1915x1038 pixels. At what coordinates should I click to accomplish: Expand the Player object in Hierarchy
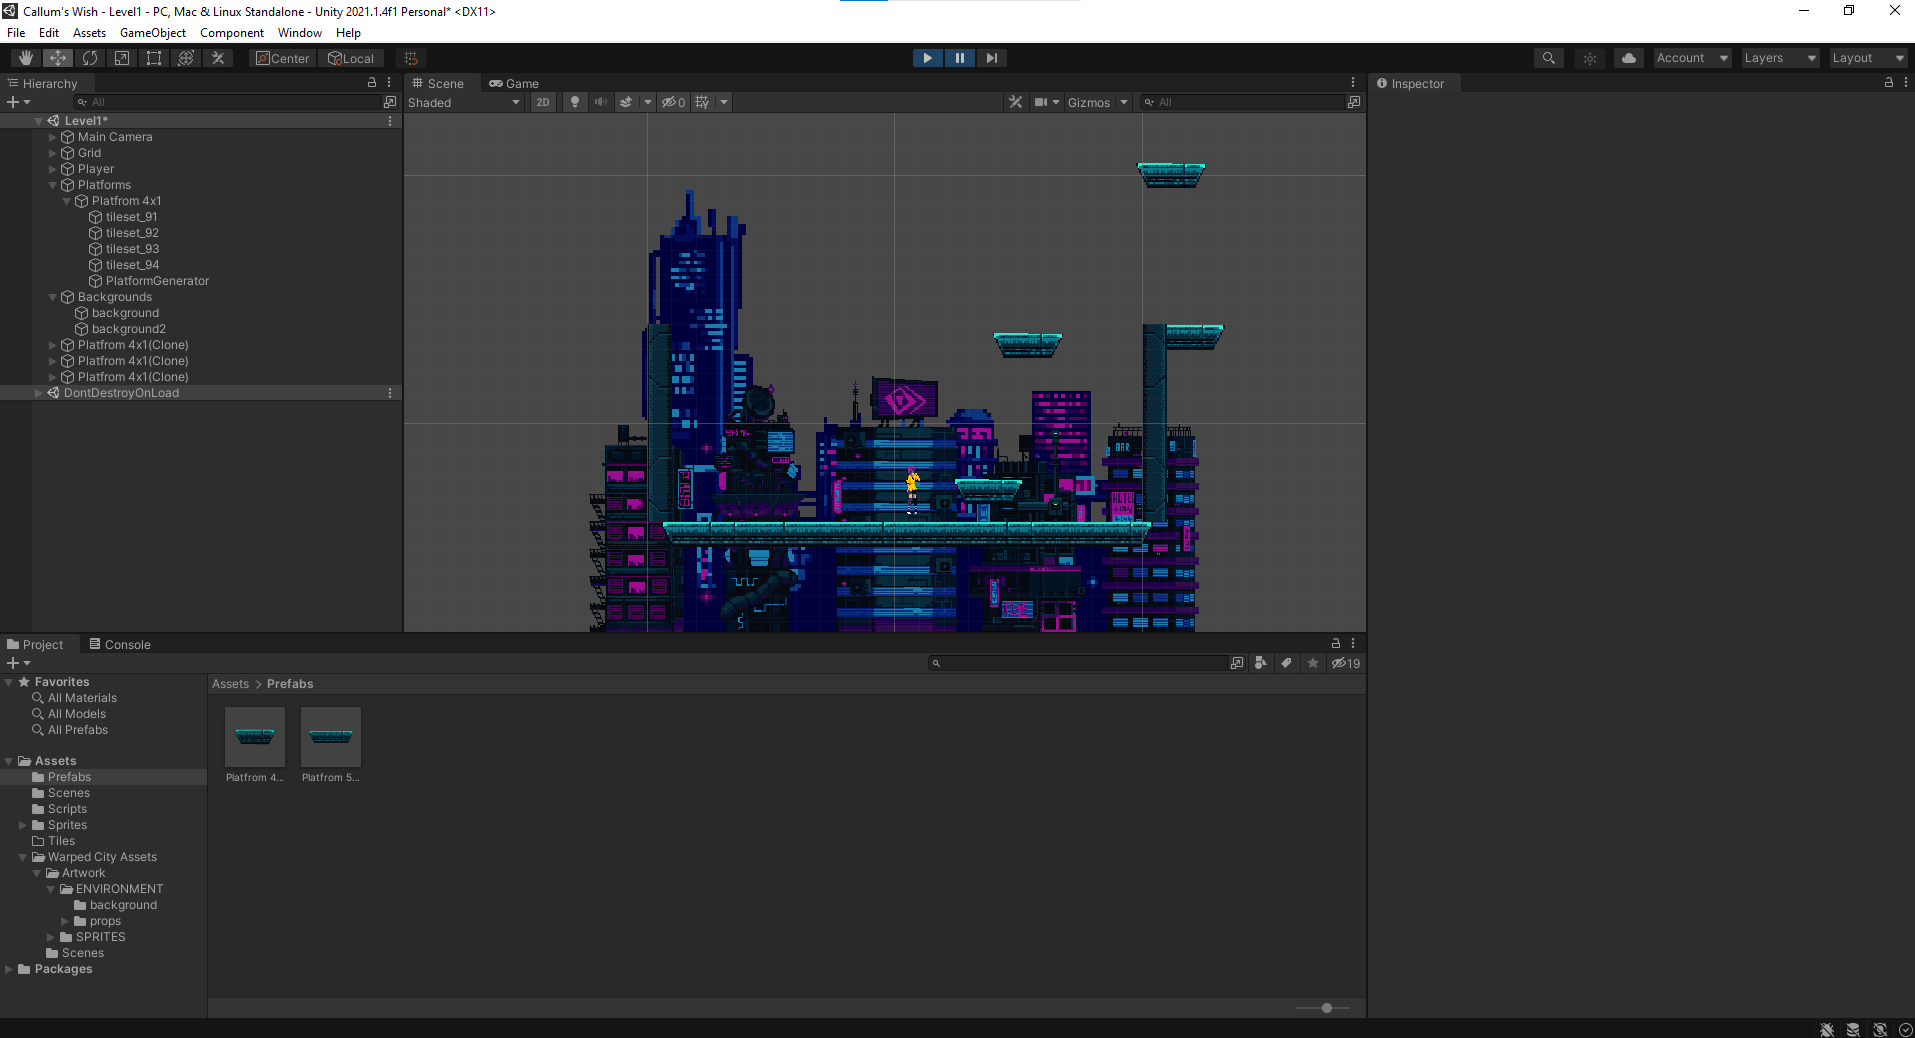pyautogui.click(x=53, y=169)
